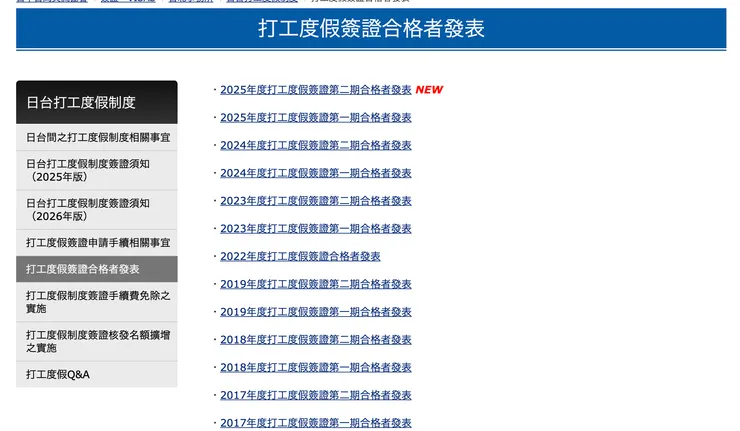This screenshot has height=431, width=740.
Task: Open 2022年度打工度假簽證合格者發表 link
Action: coord(300,256)
